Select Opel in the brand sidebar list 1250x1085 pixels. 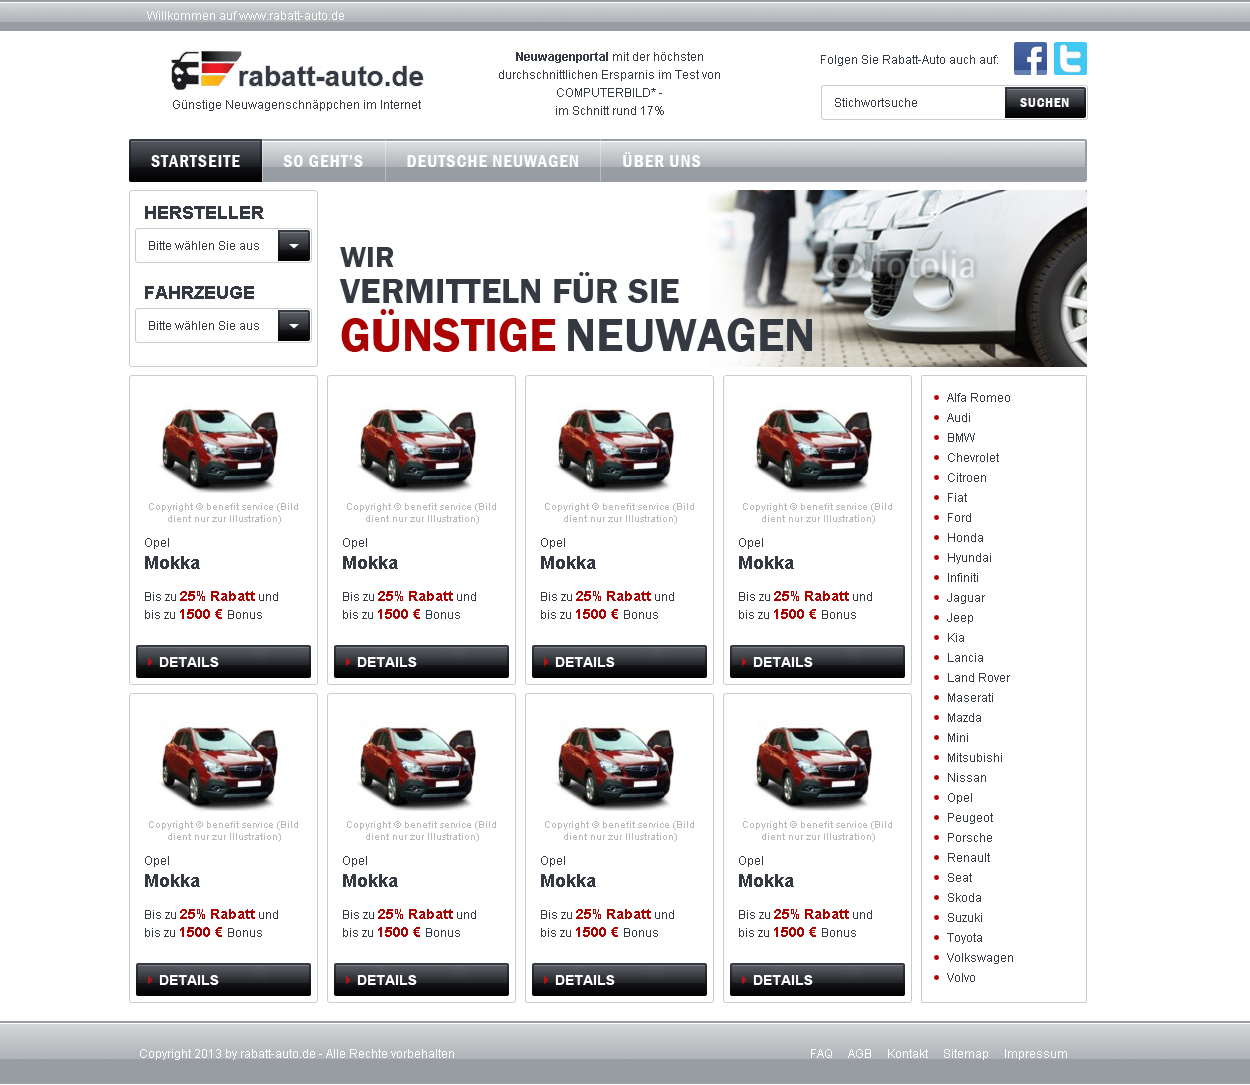[960, 798]
